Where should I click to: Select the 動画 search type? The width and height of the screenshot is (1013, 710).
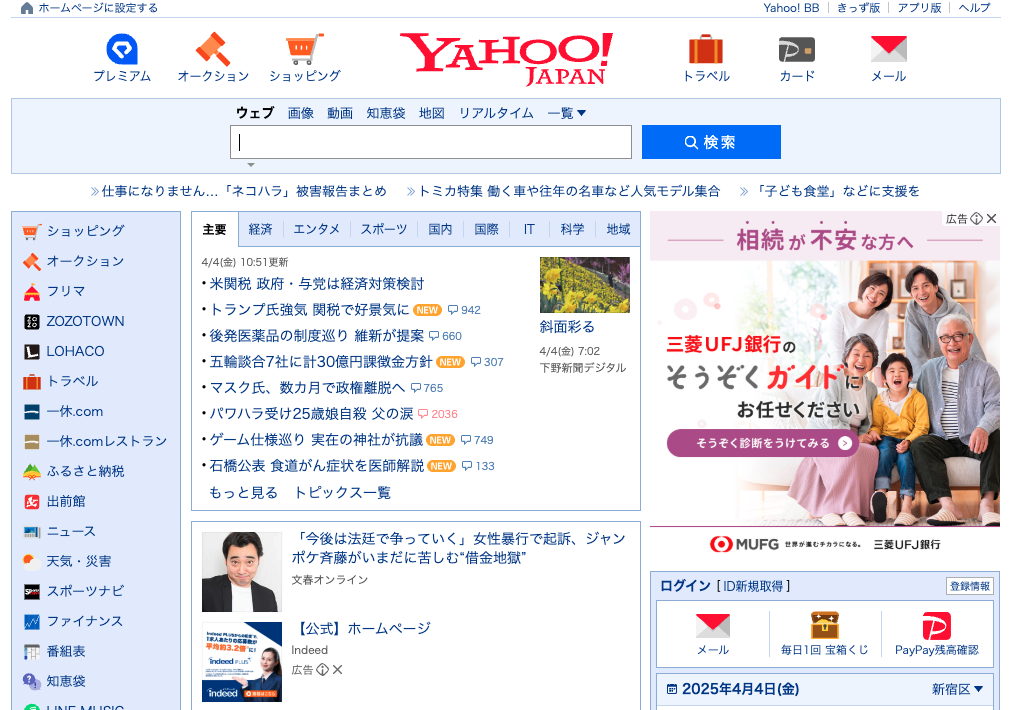(340, 113)
